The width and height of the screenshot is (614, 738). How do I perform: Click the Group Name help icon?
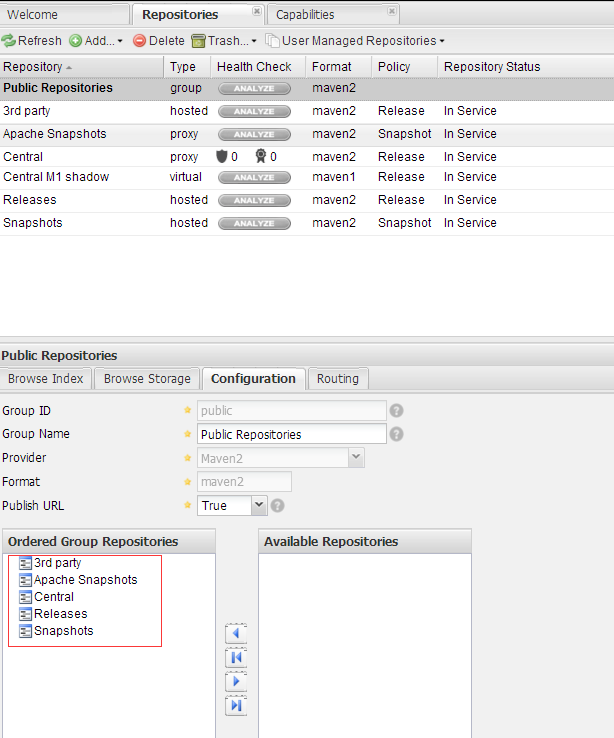point(397,434)
